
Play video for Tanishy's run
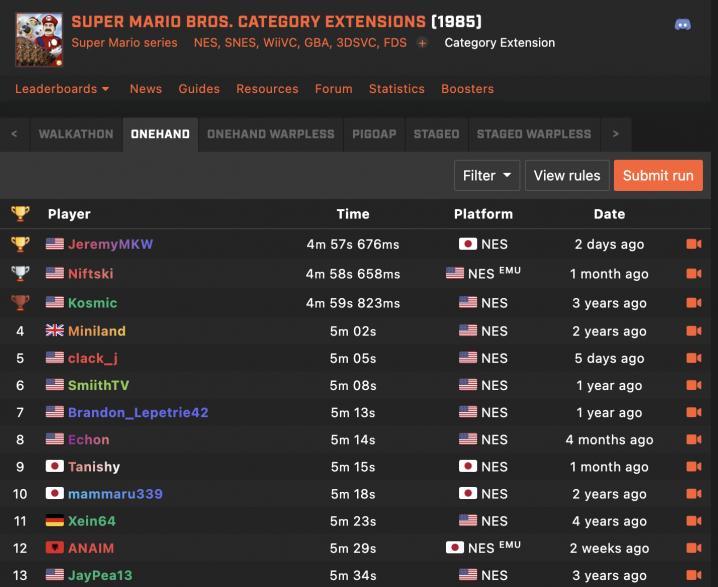click(694, 467)
